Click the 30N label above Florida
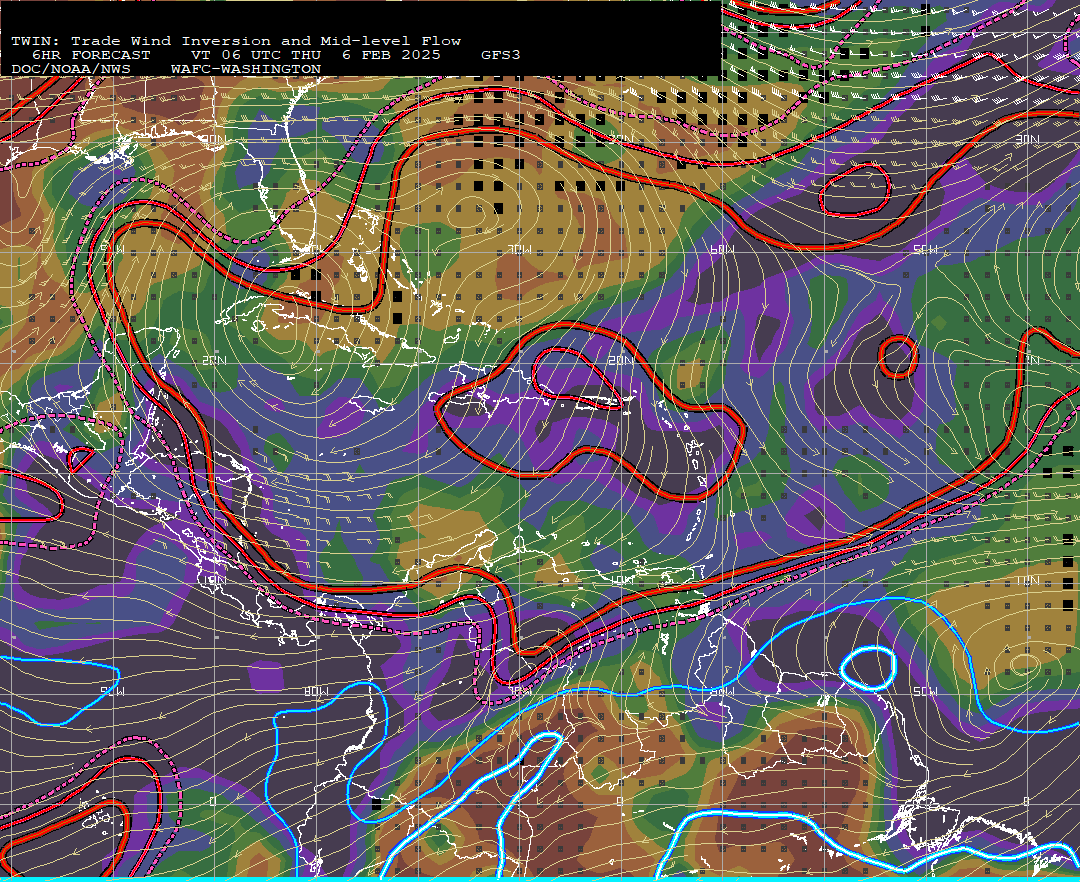Screen dimensions: 1080x882 point(214,140)
